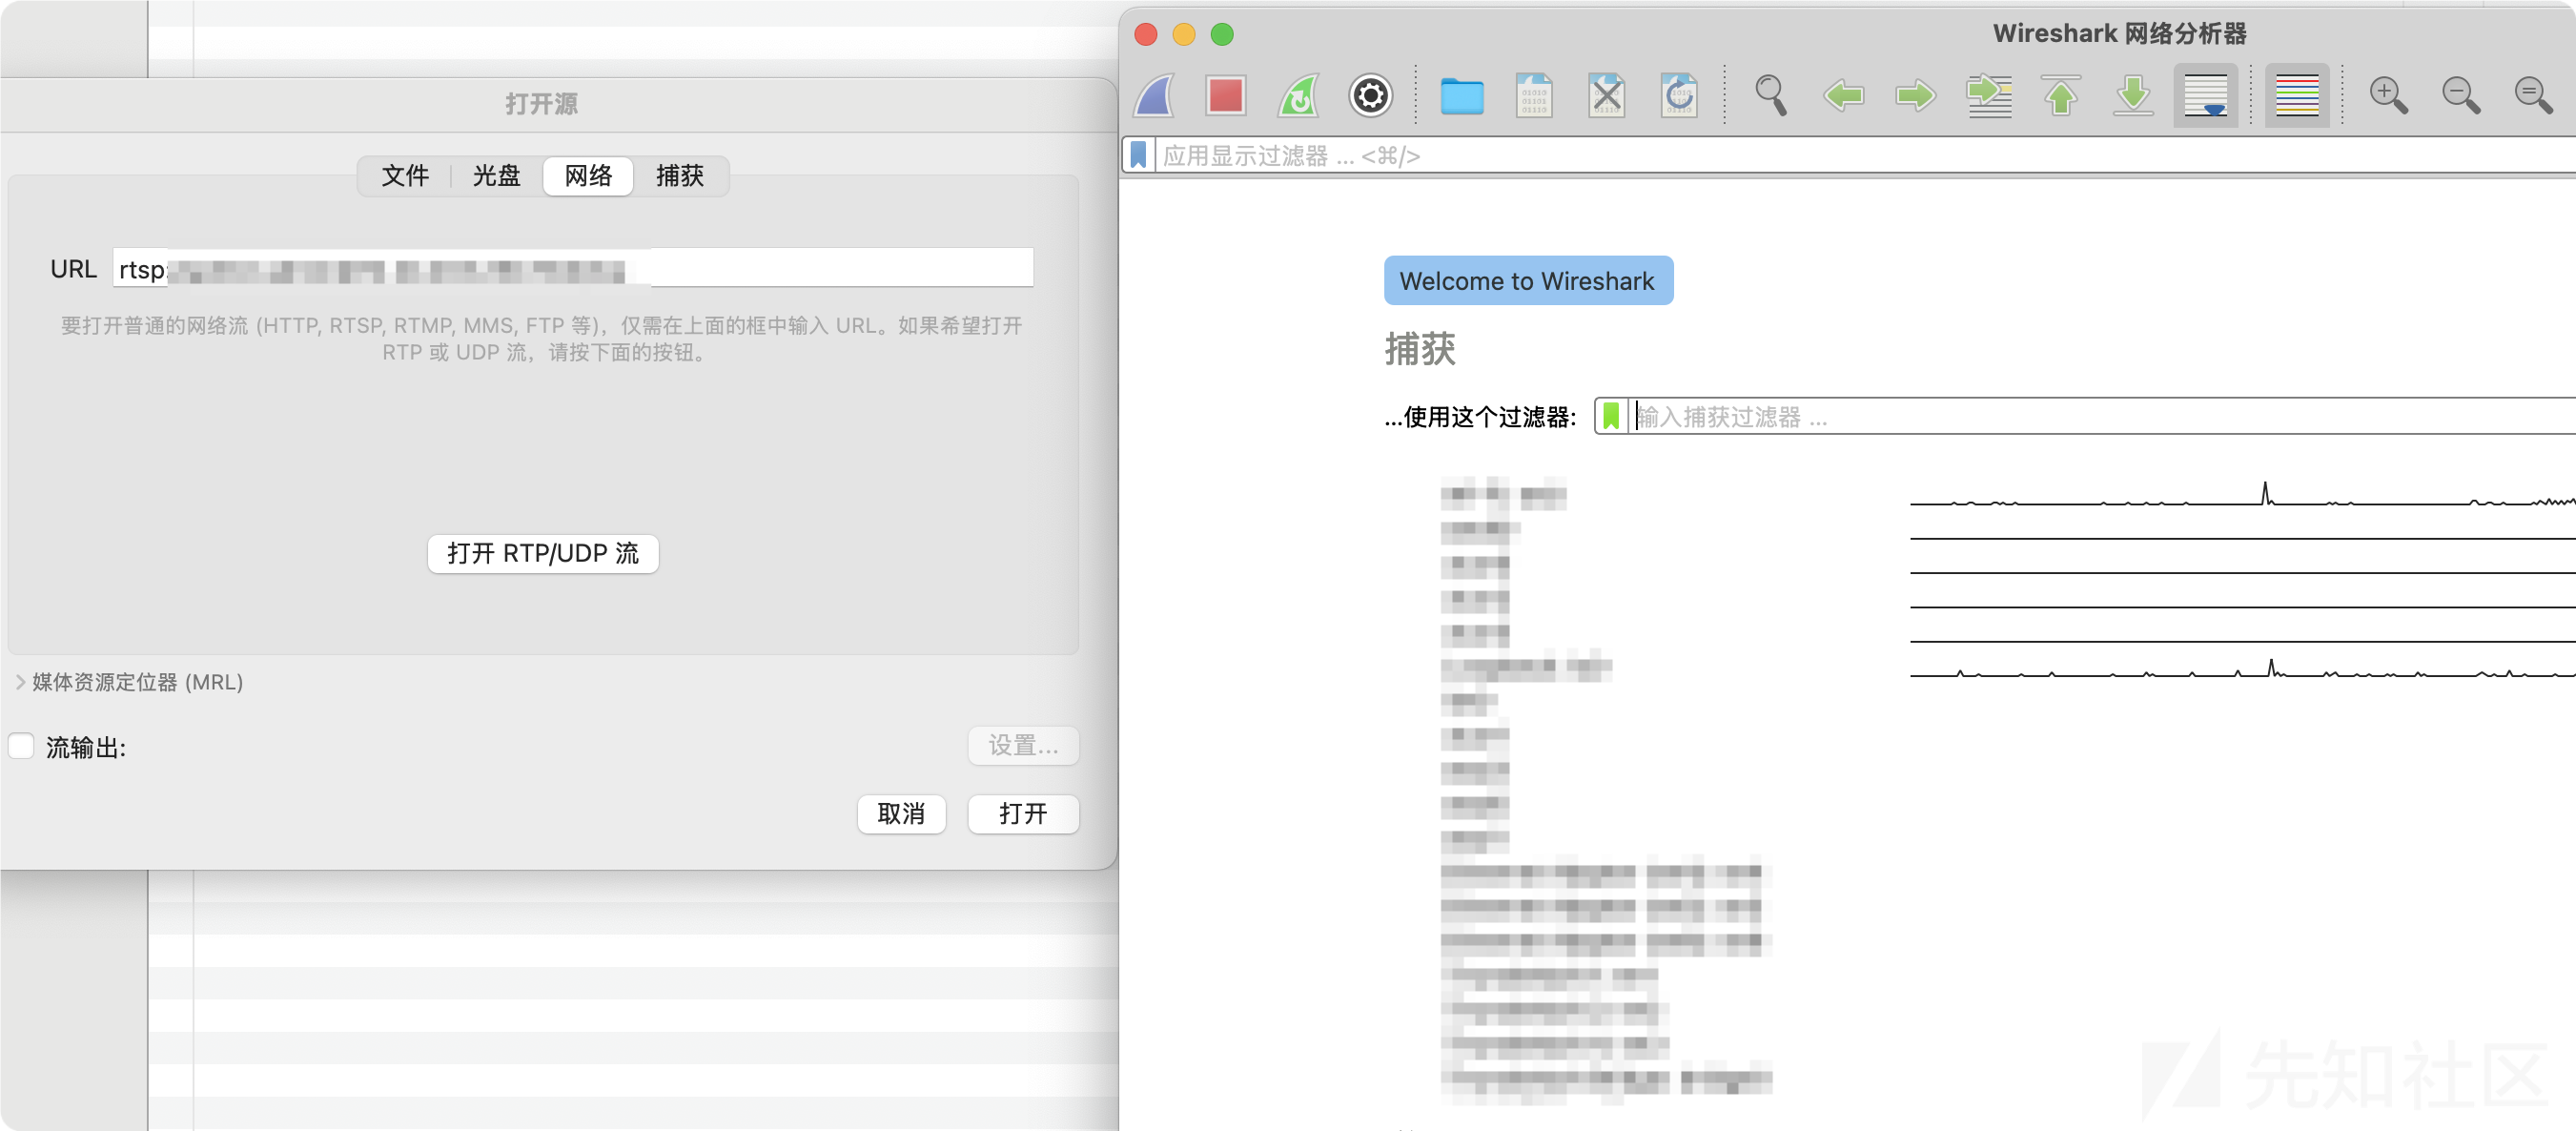Image resolution: width=2576 pixels, height=1131 pixels.
Task: Reset text to normal size icon
Action: pyautogui.click(x=2533, y=96)
